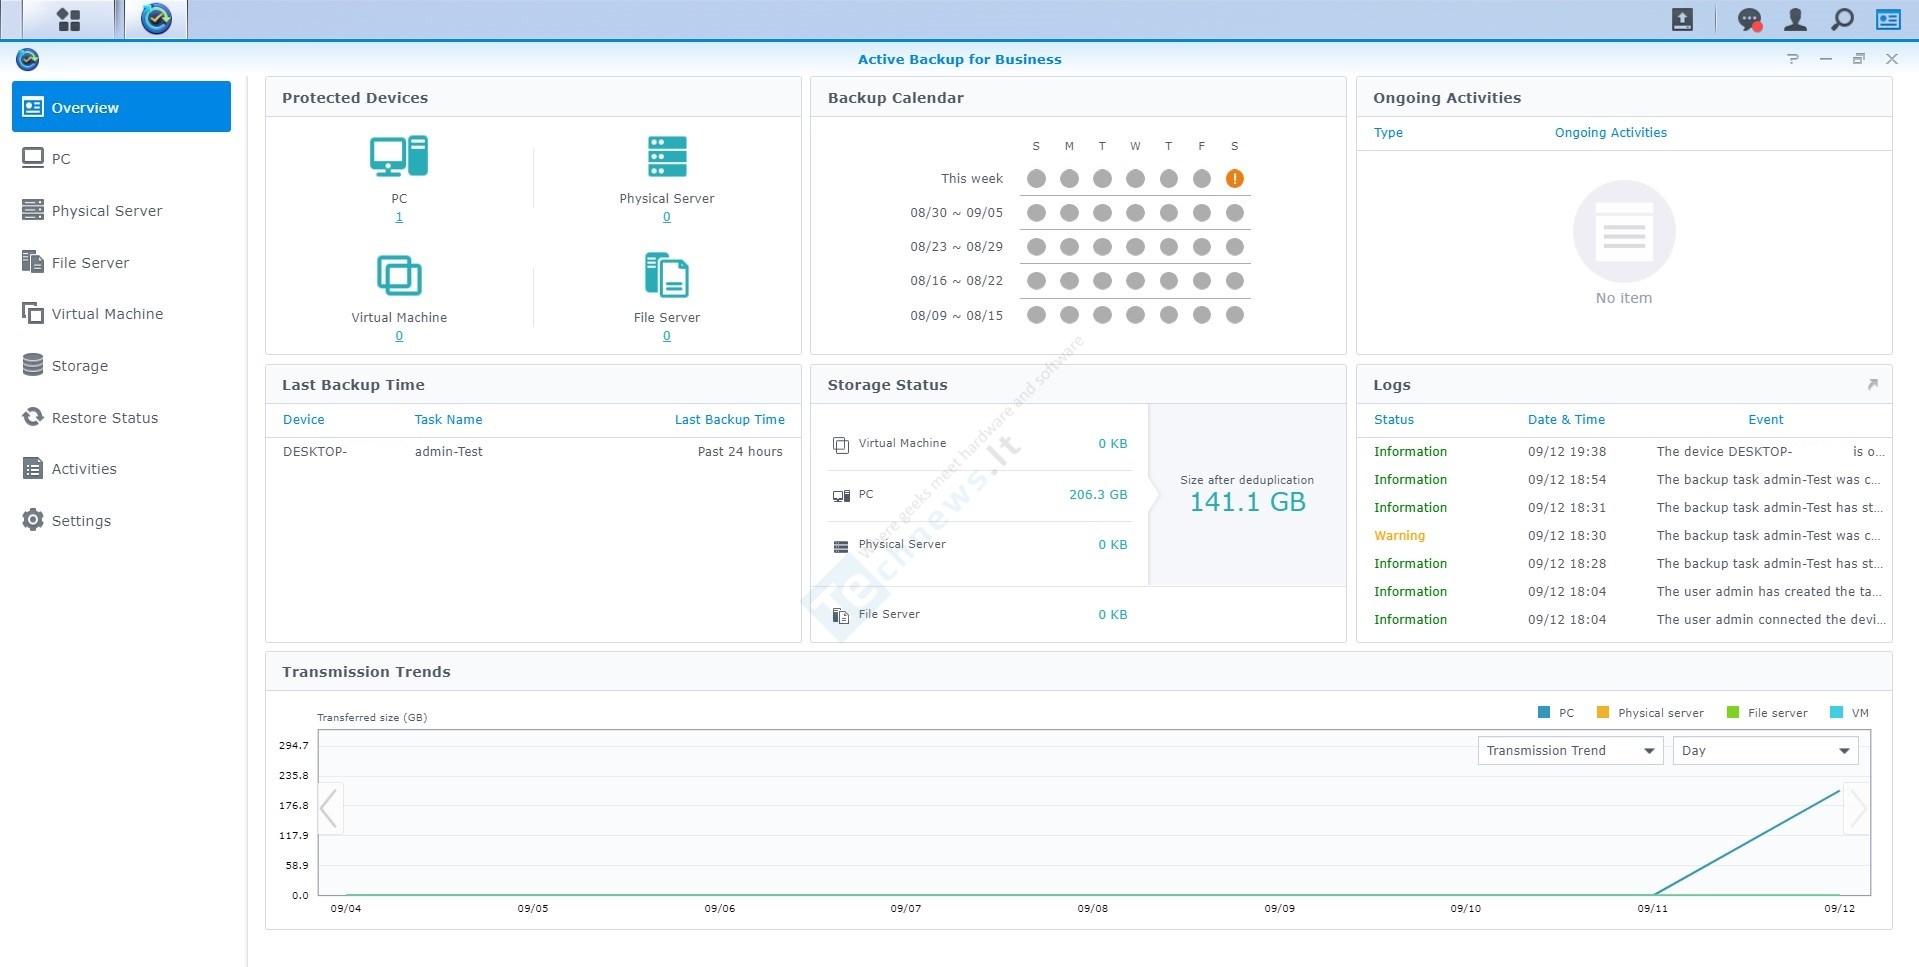Toggle the VM legend color swatch

[1836, 713]
